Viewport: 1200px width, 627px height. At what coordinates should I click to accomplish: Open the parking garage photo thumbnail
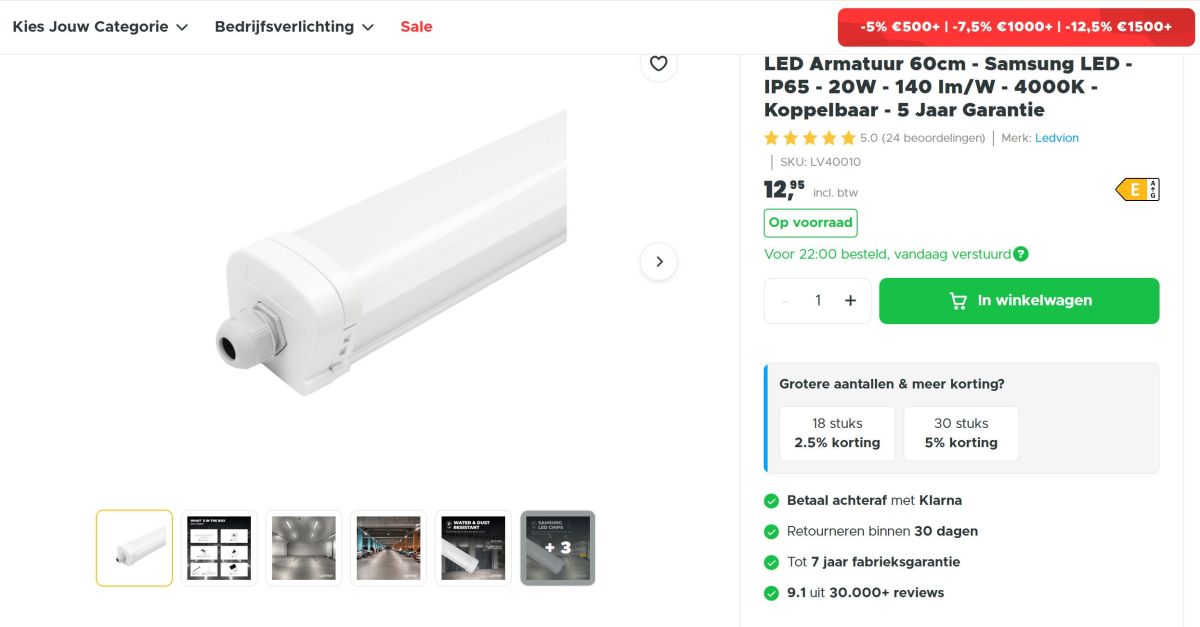coord(389,548)
